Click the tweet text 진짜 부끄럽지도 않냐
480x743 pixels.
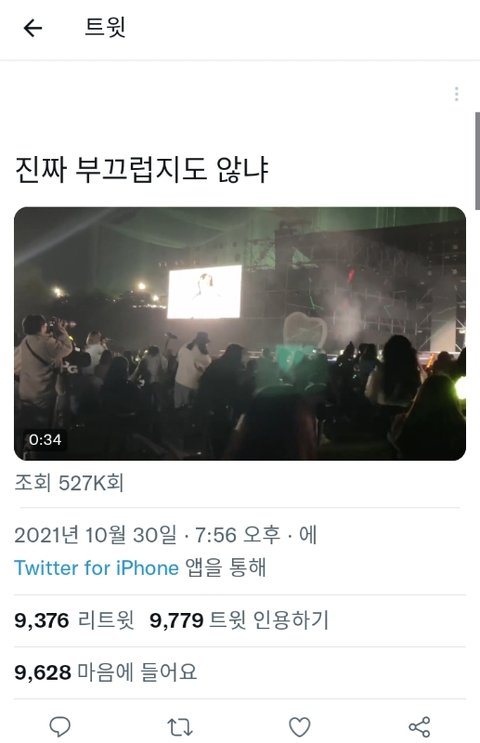pyautogui.click(x=142, y=169)
